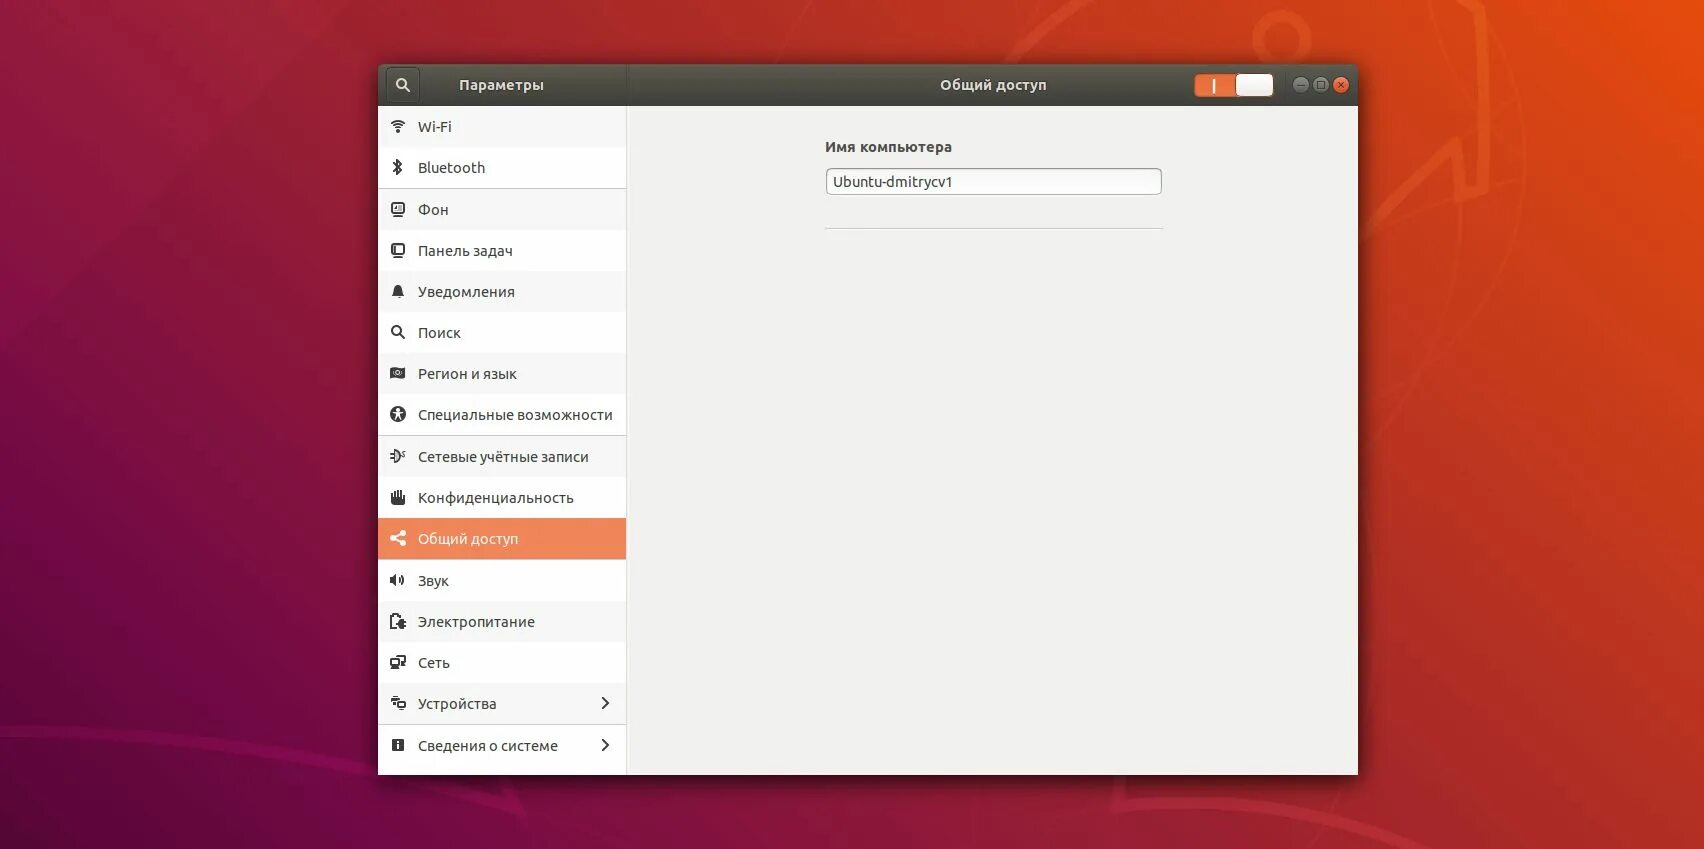This screenshot has height=849, width=1704.
Task: Click the Панель задач dock icon
Action: 398,250
